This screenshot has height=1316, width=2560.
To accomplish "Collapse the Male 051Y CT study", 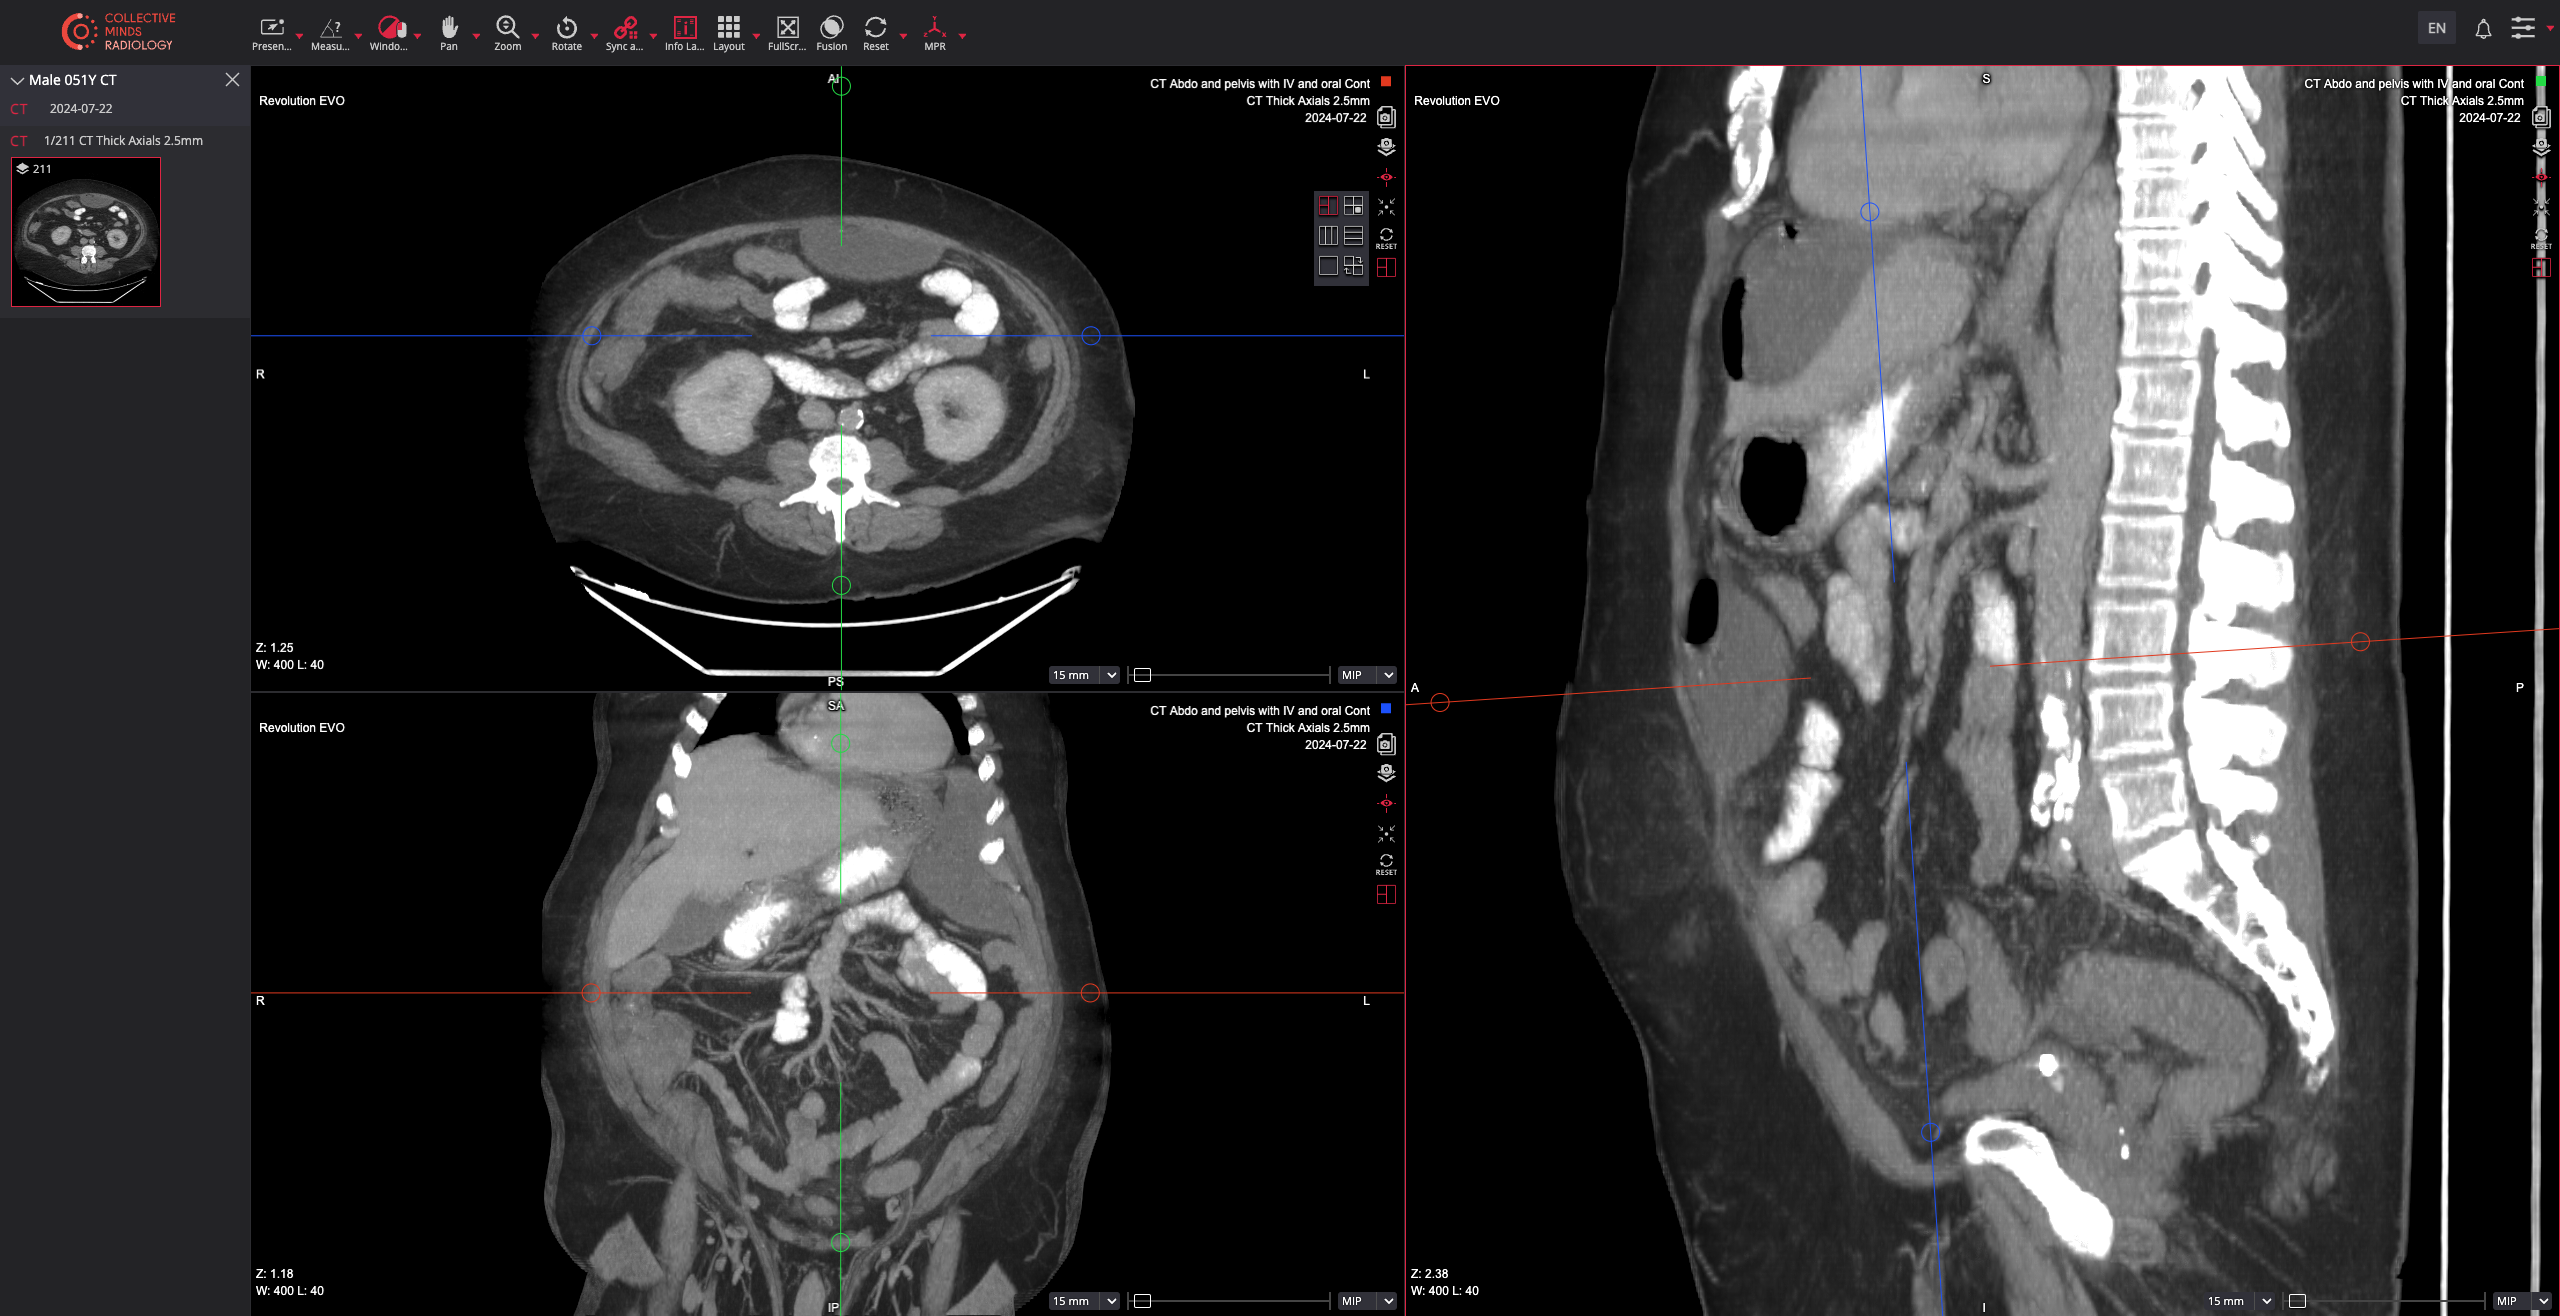I will tap(17, 80).
